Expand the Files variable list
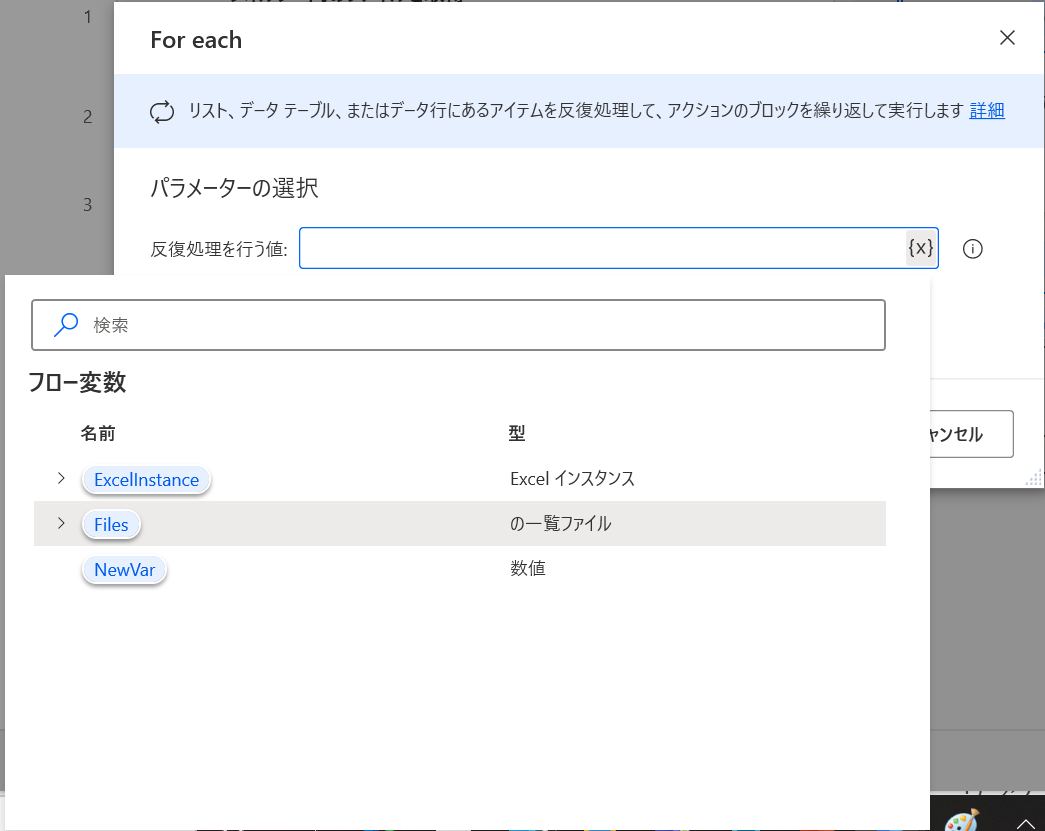Screen dimensions: 1045x831 (60, 524)
